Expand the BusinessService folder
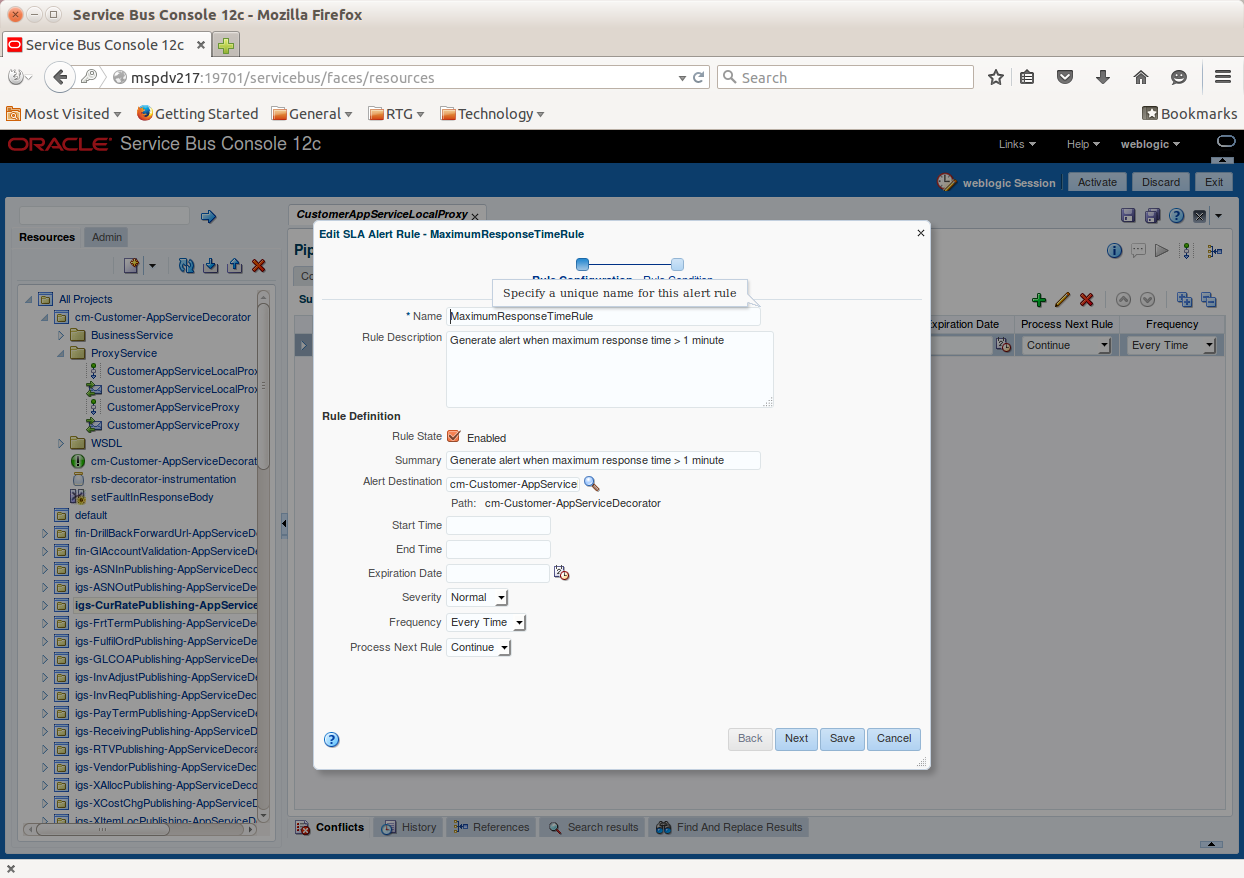Viewport: 1244px width, 878px height. [x=61, y=335]
